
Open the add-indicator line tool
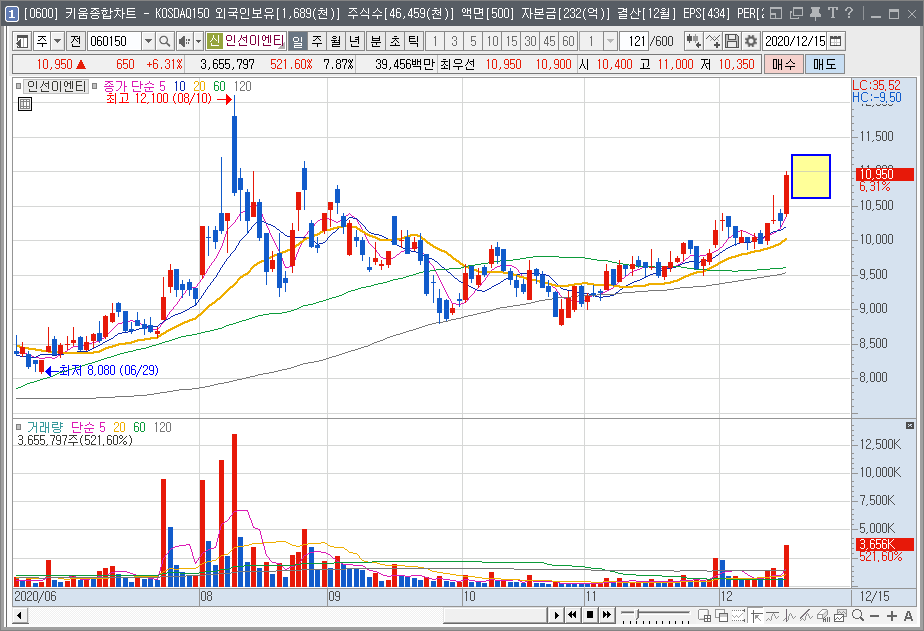pyautogui.click(x=712, y=41)
